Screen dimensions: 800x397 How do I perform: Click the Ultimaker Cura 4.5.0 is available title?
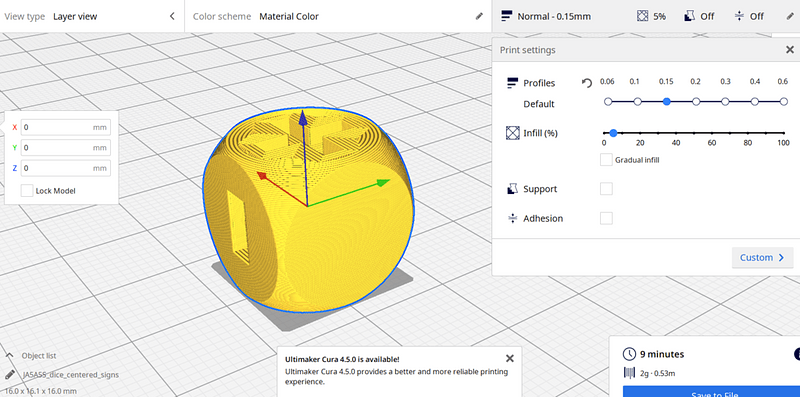click(342, 359)
